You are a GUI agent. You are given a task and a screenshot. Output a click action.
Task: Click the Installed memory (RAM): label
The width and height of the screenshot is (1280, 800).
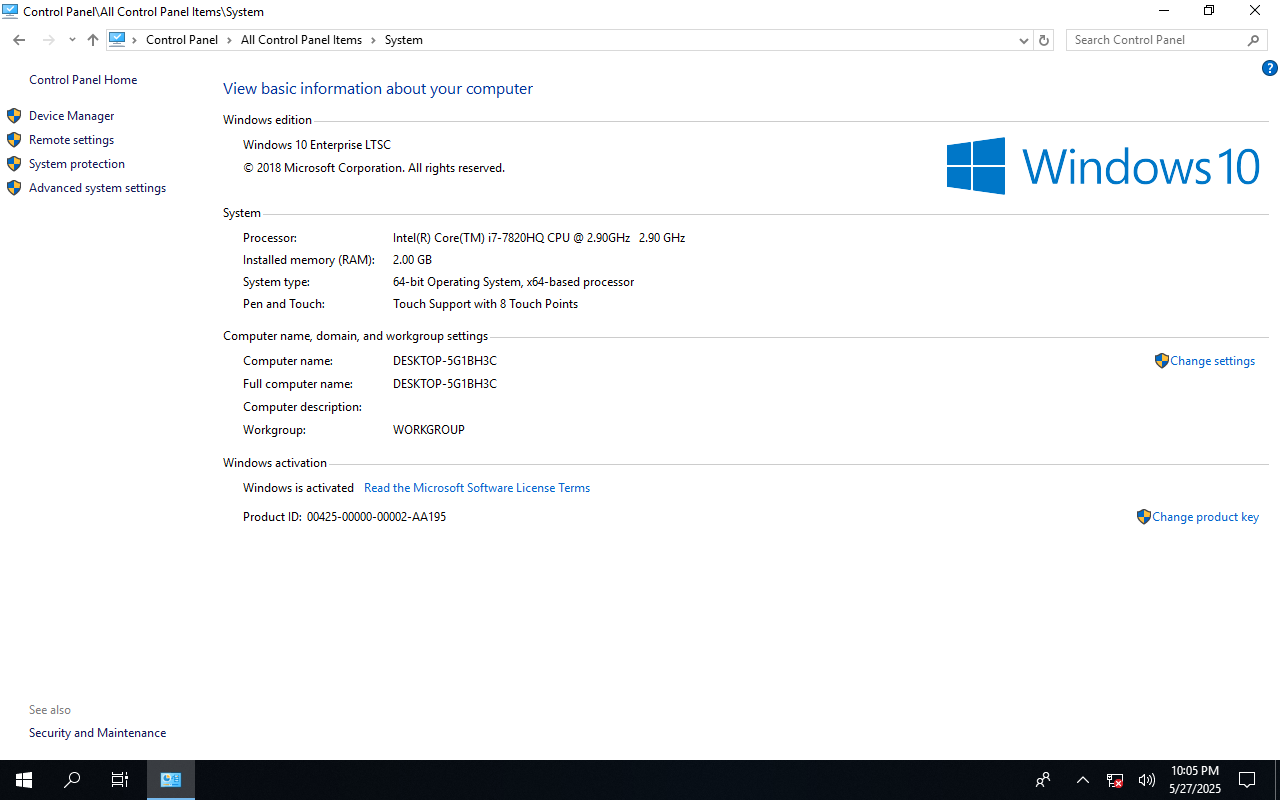coord(309,260)
